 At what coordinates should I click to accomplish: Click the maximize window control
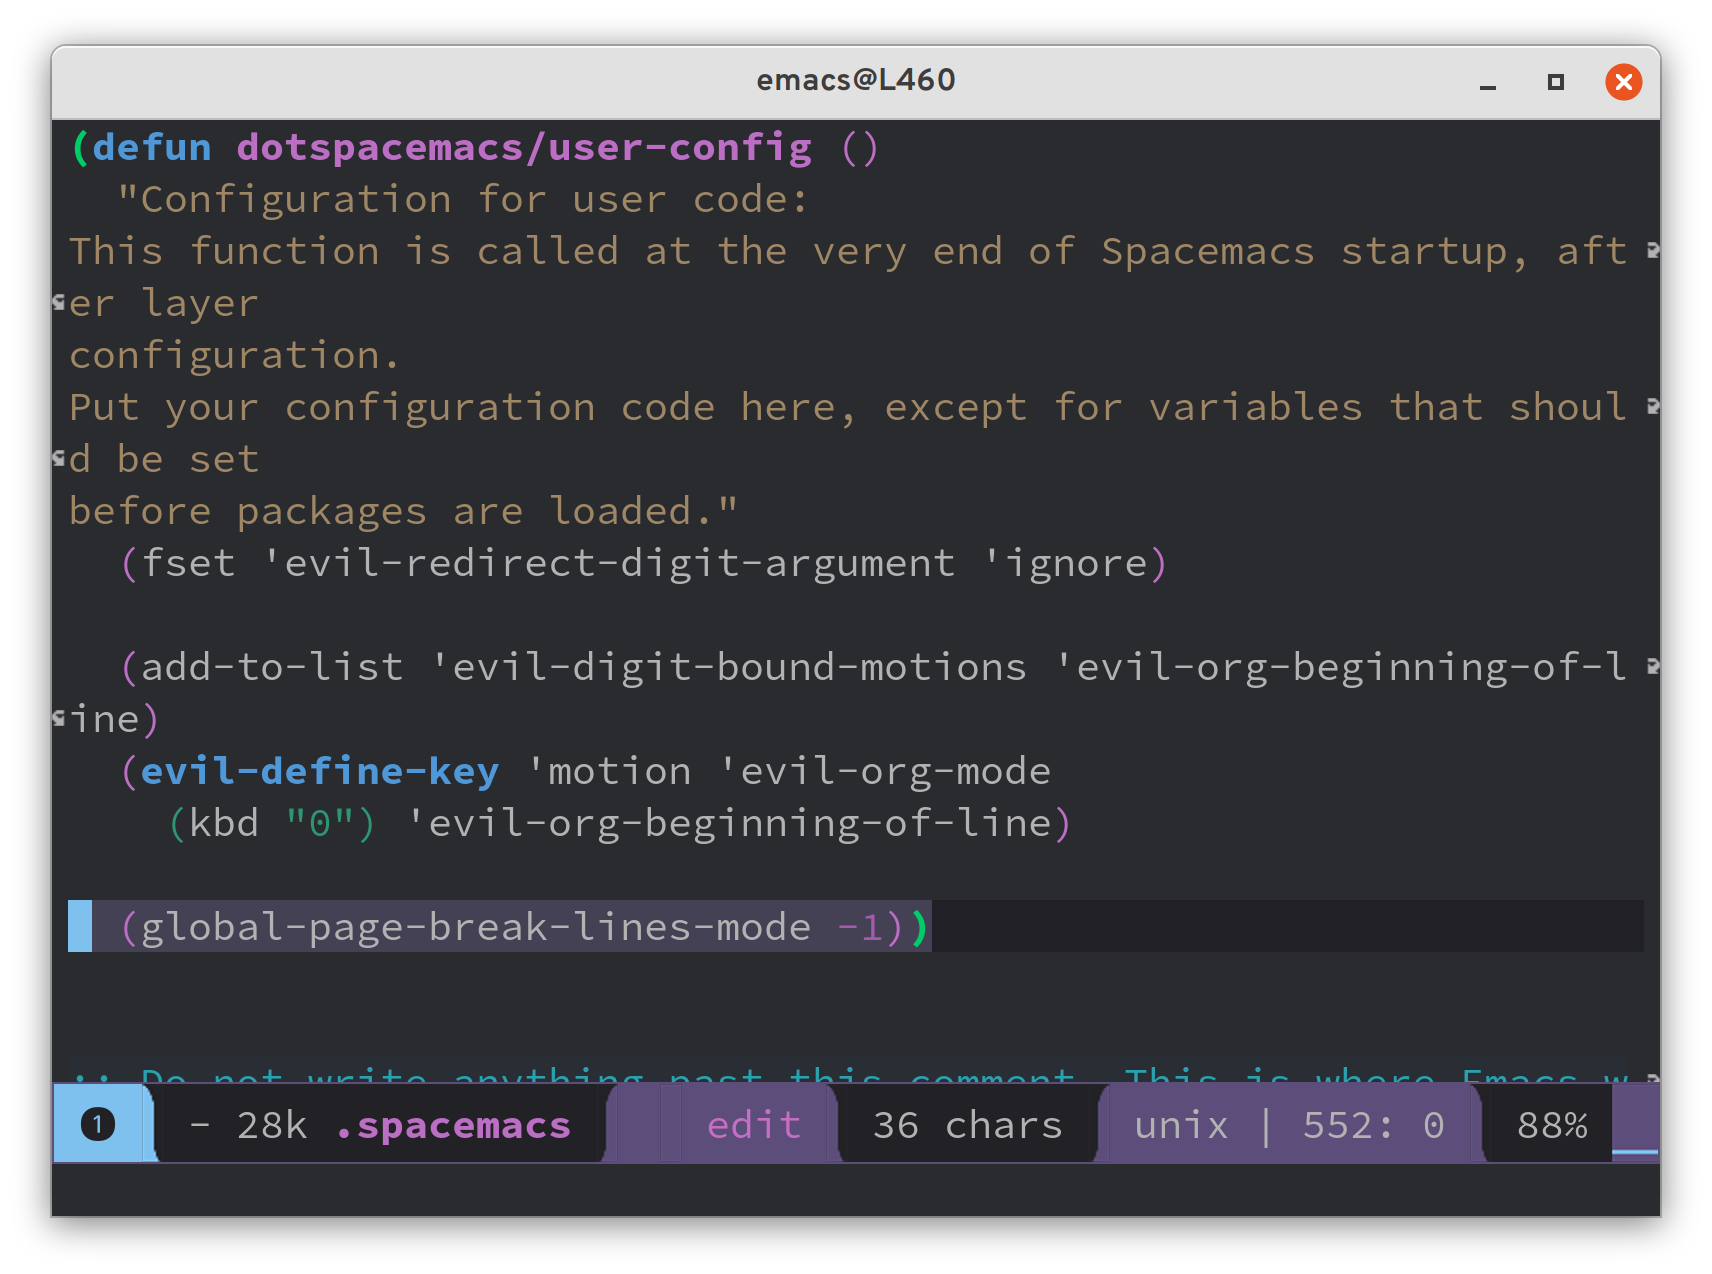point(1554,82)
